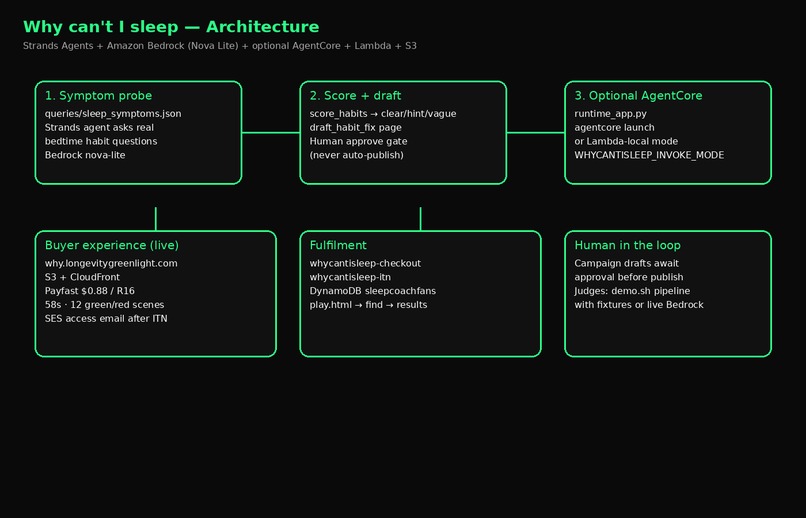Click the subtitle line starting 'Strands Agents + Amazon Bedrock'

(x=219, y=46)
